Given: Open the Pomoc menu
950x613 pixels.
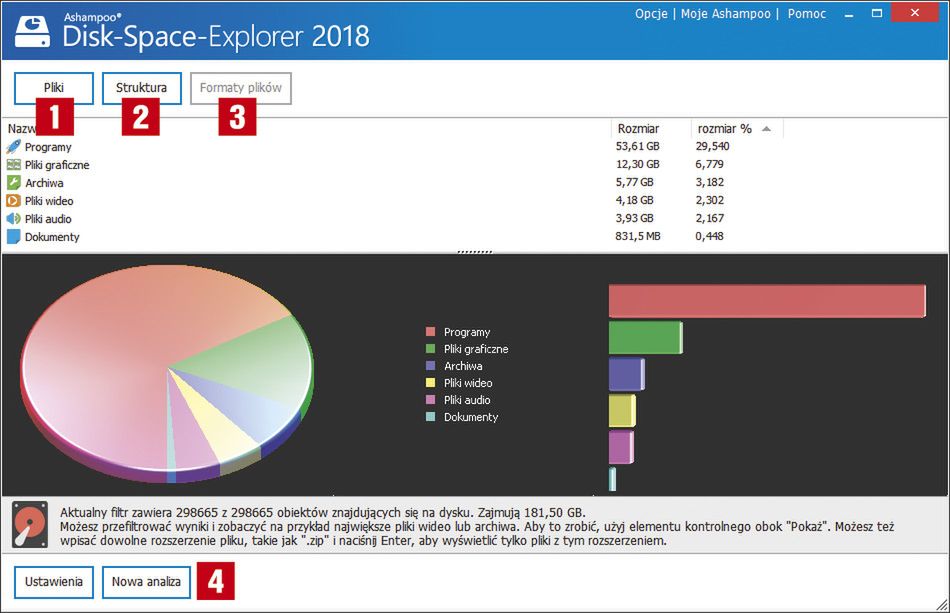Looking at the screenshot, I should pyautogui.click(x=806, y=13).
